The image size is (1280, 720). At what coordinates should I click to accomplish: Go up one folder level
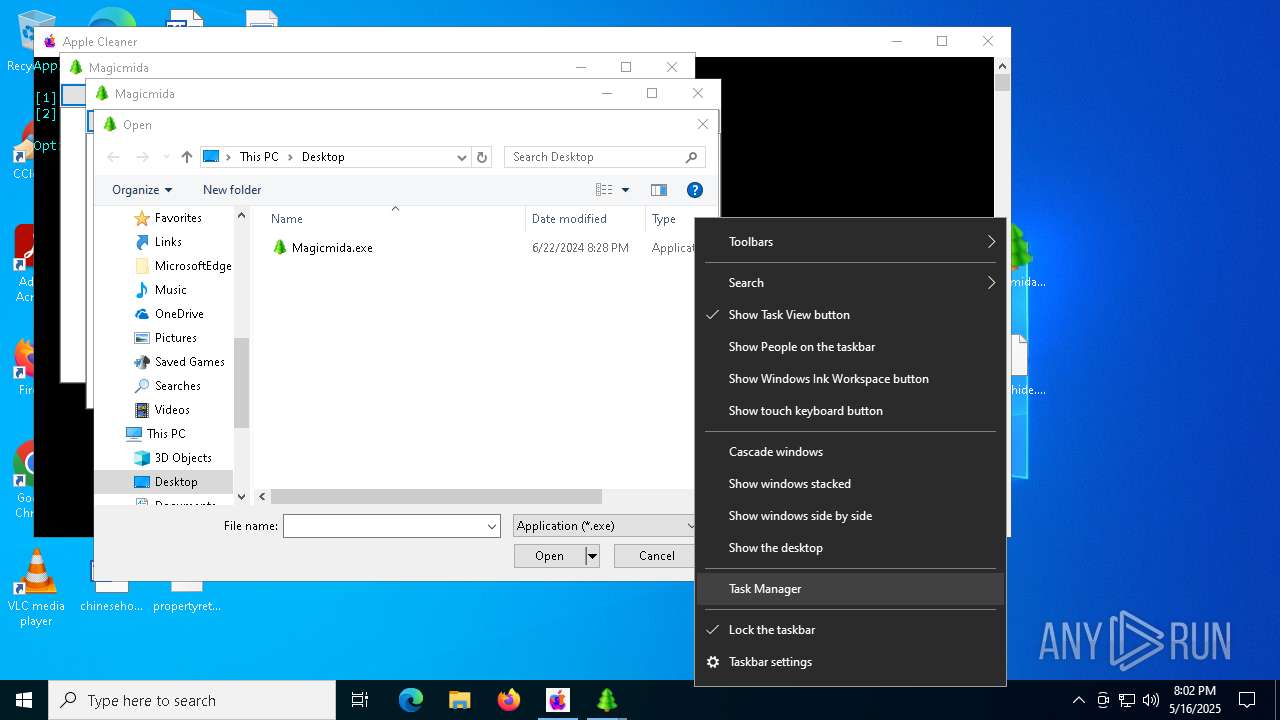tap(187, 157)
